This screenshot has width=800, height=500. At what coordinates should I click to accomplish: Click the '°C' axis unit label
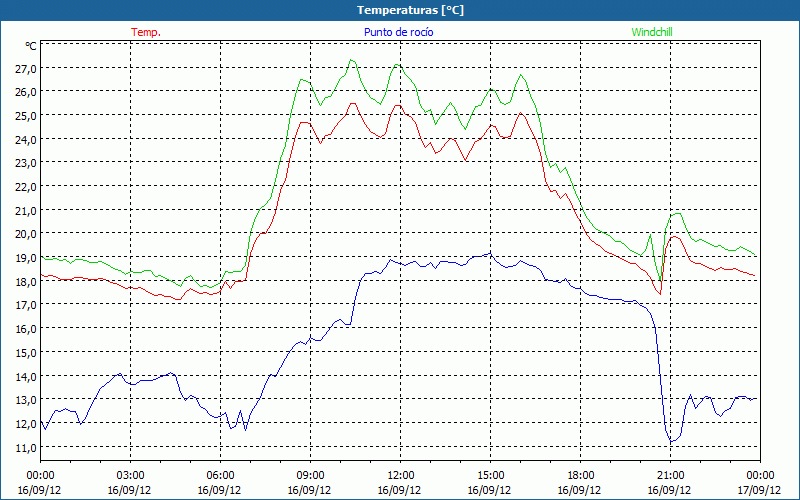(x=31, y=46)
